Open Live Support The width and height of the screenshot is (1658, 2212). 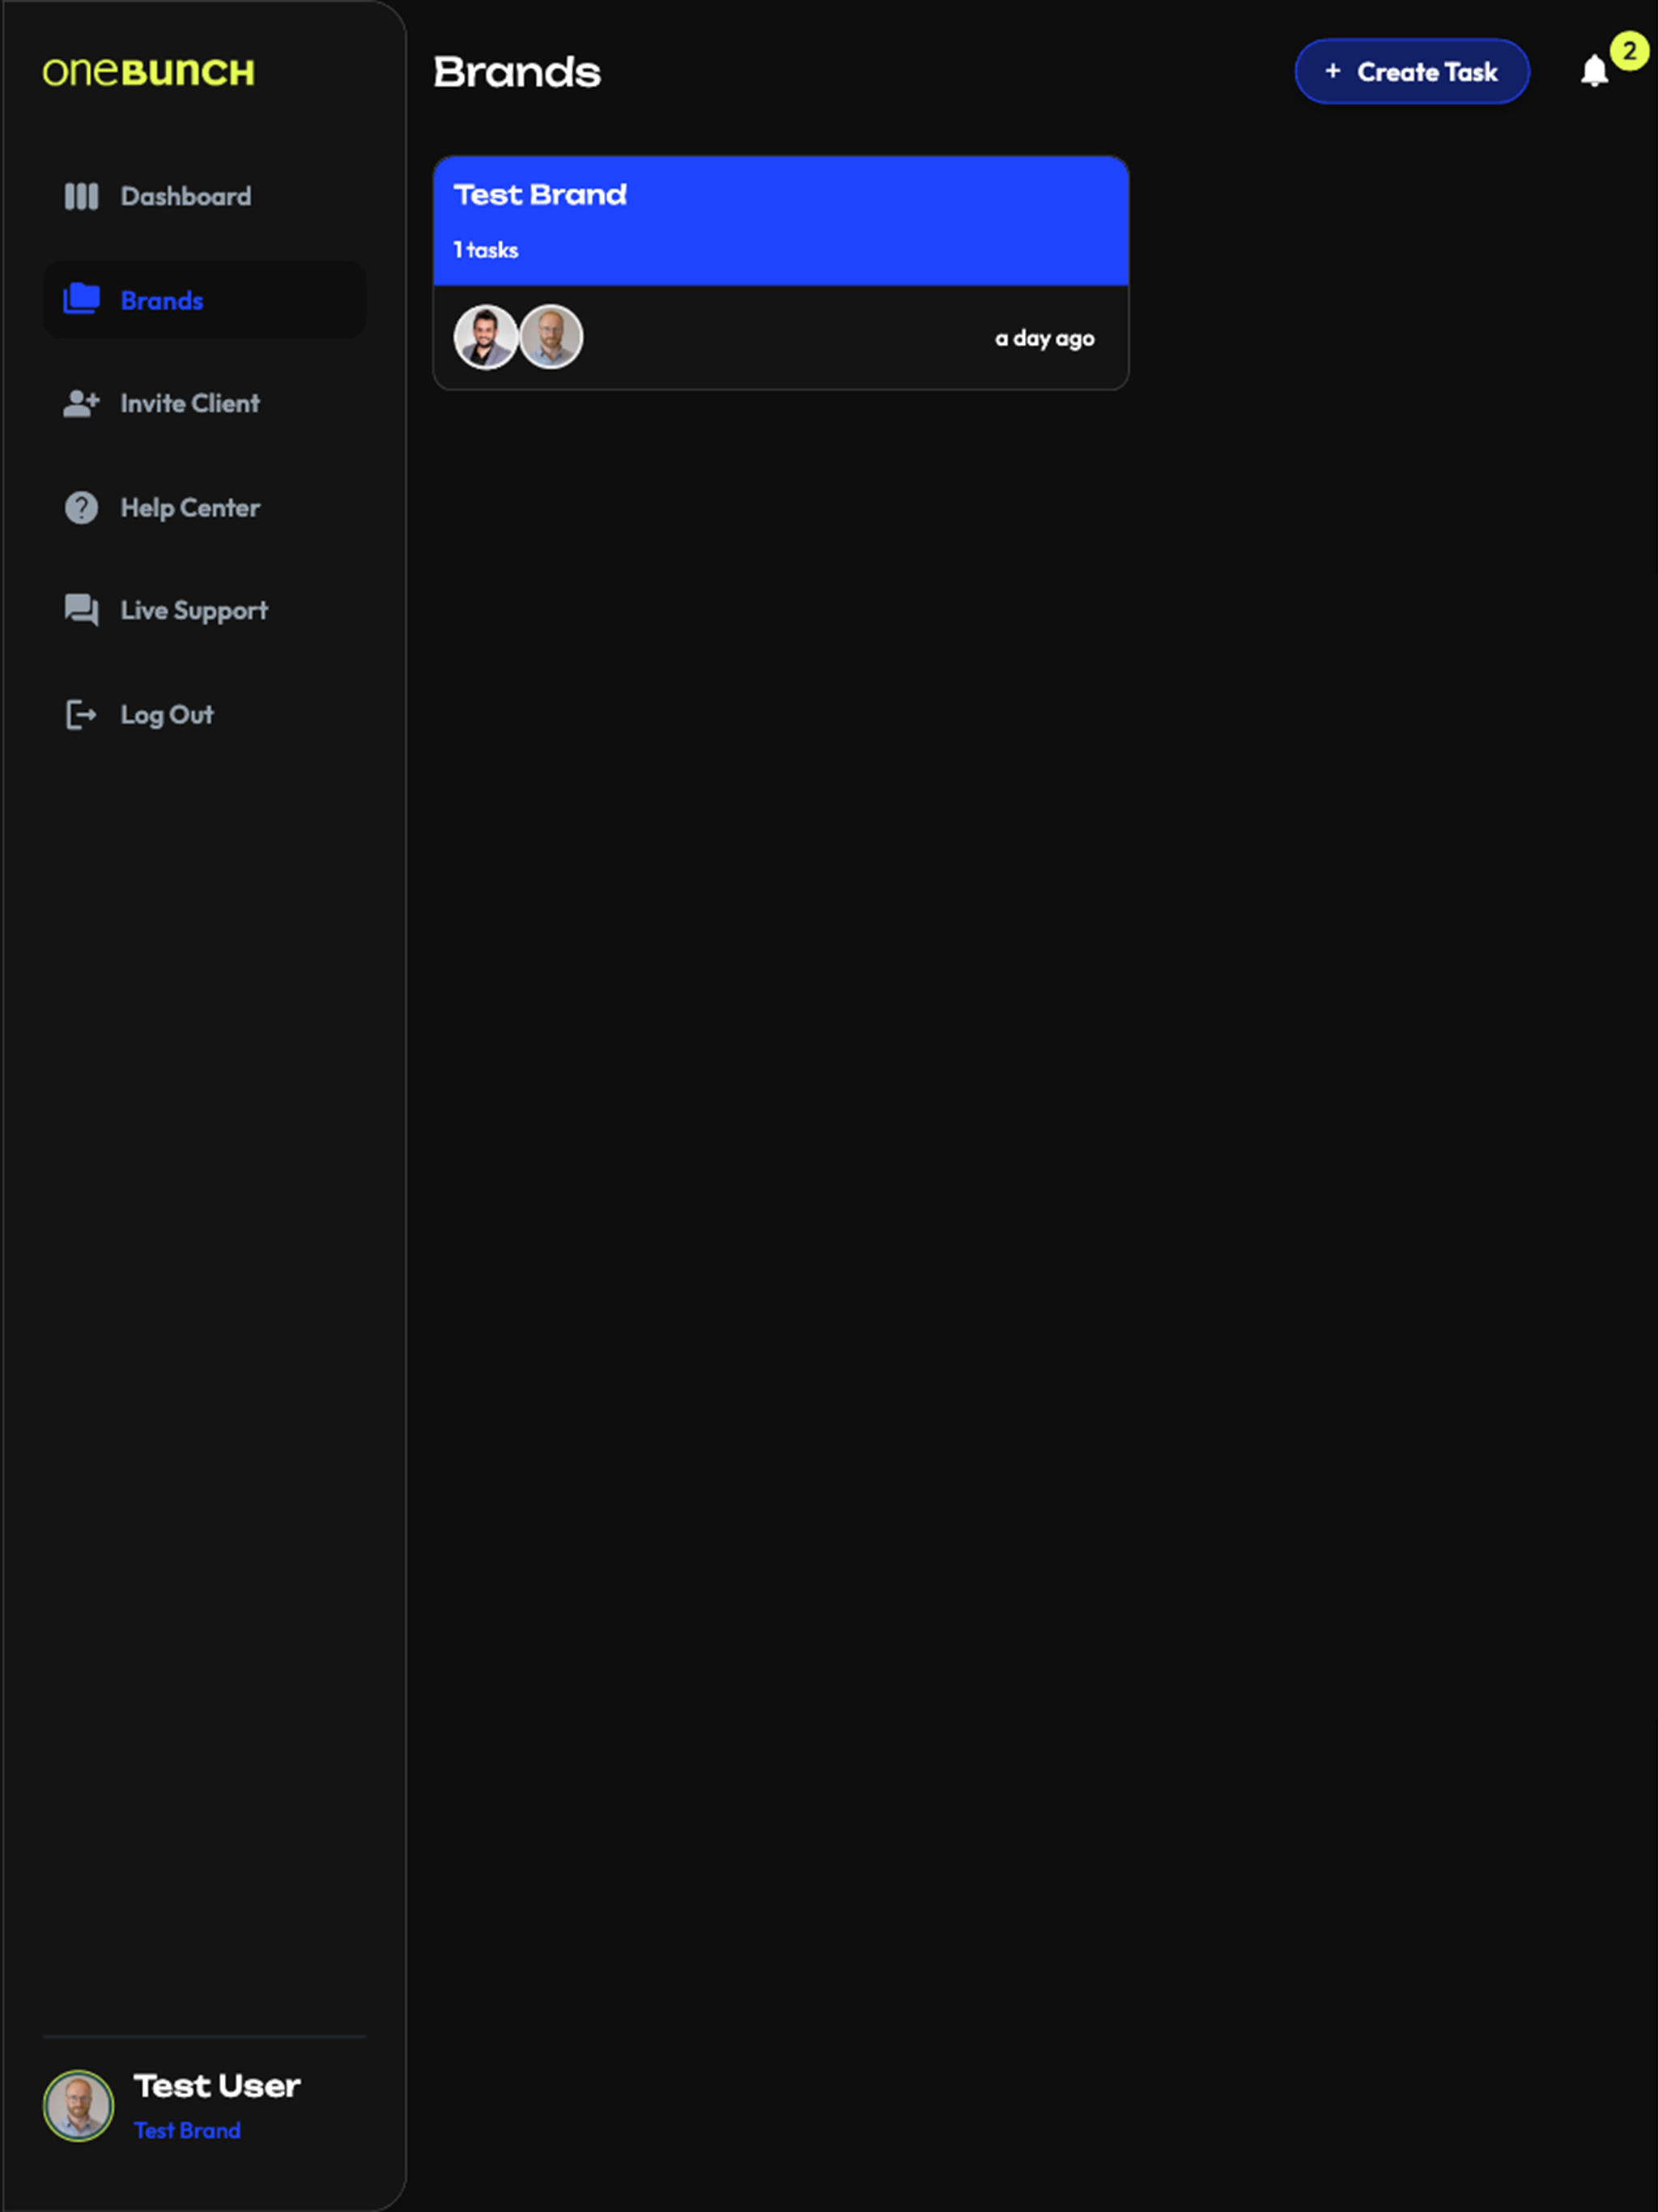pyautogui.click(x=205, y=610)
